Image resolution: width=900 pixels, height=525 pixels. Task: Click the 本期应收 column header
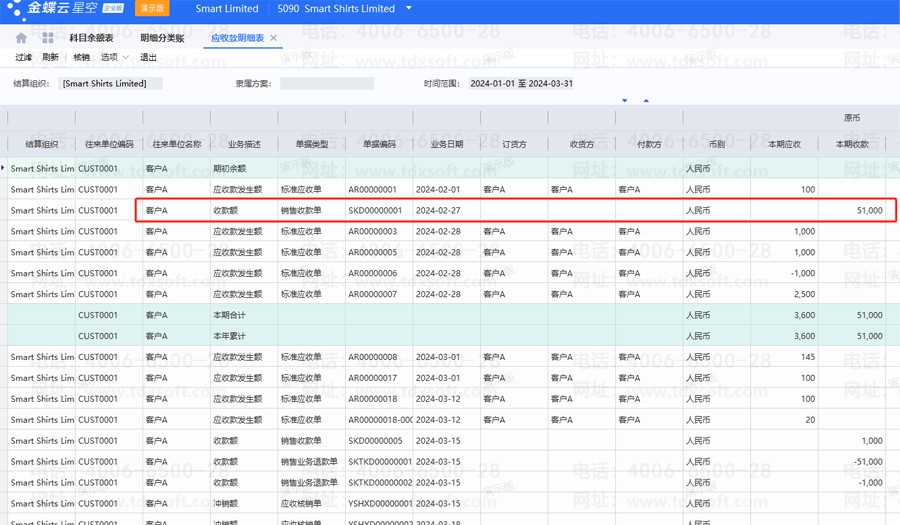point(783,144)
